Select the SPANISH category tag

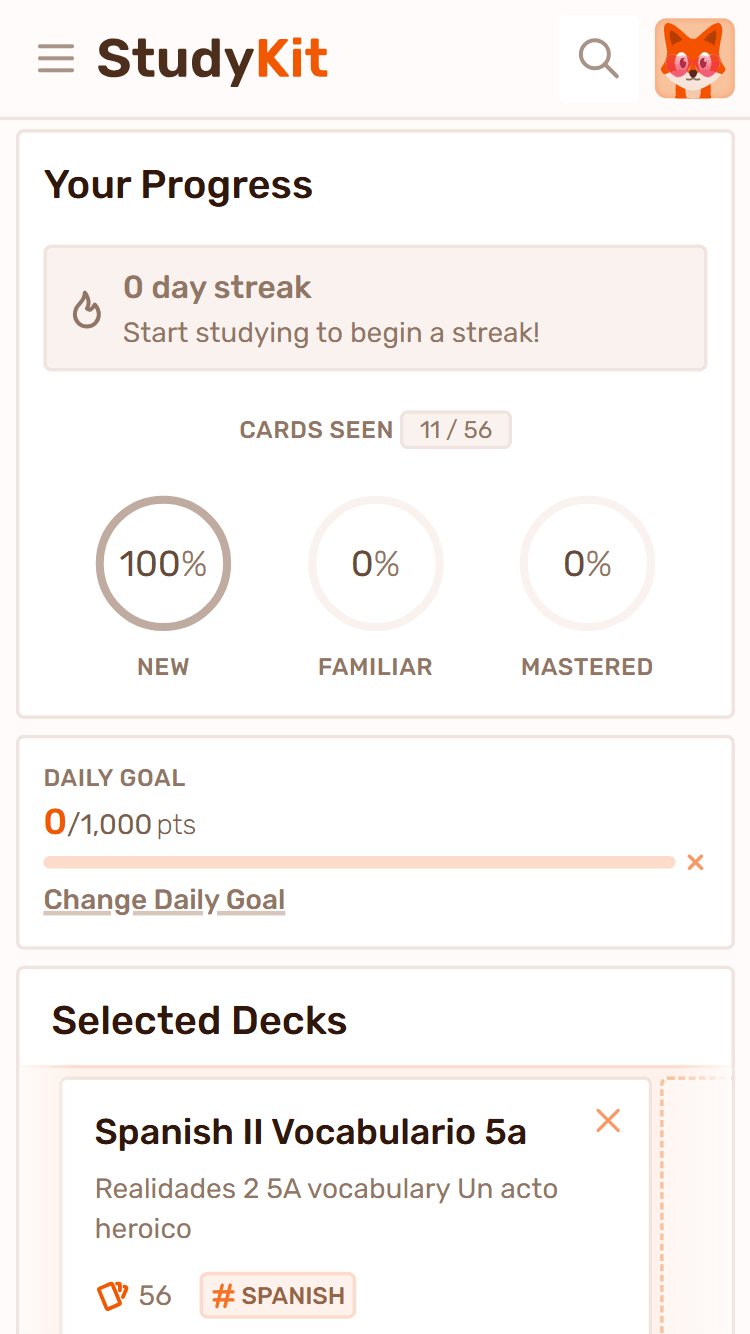[277, 1295]
